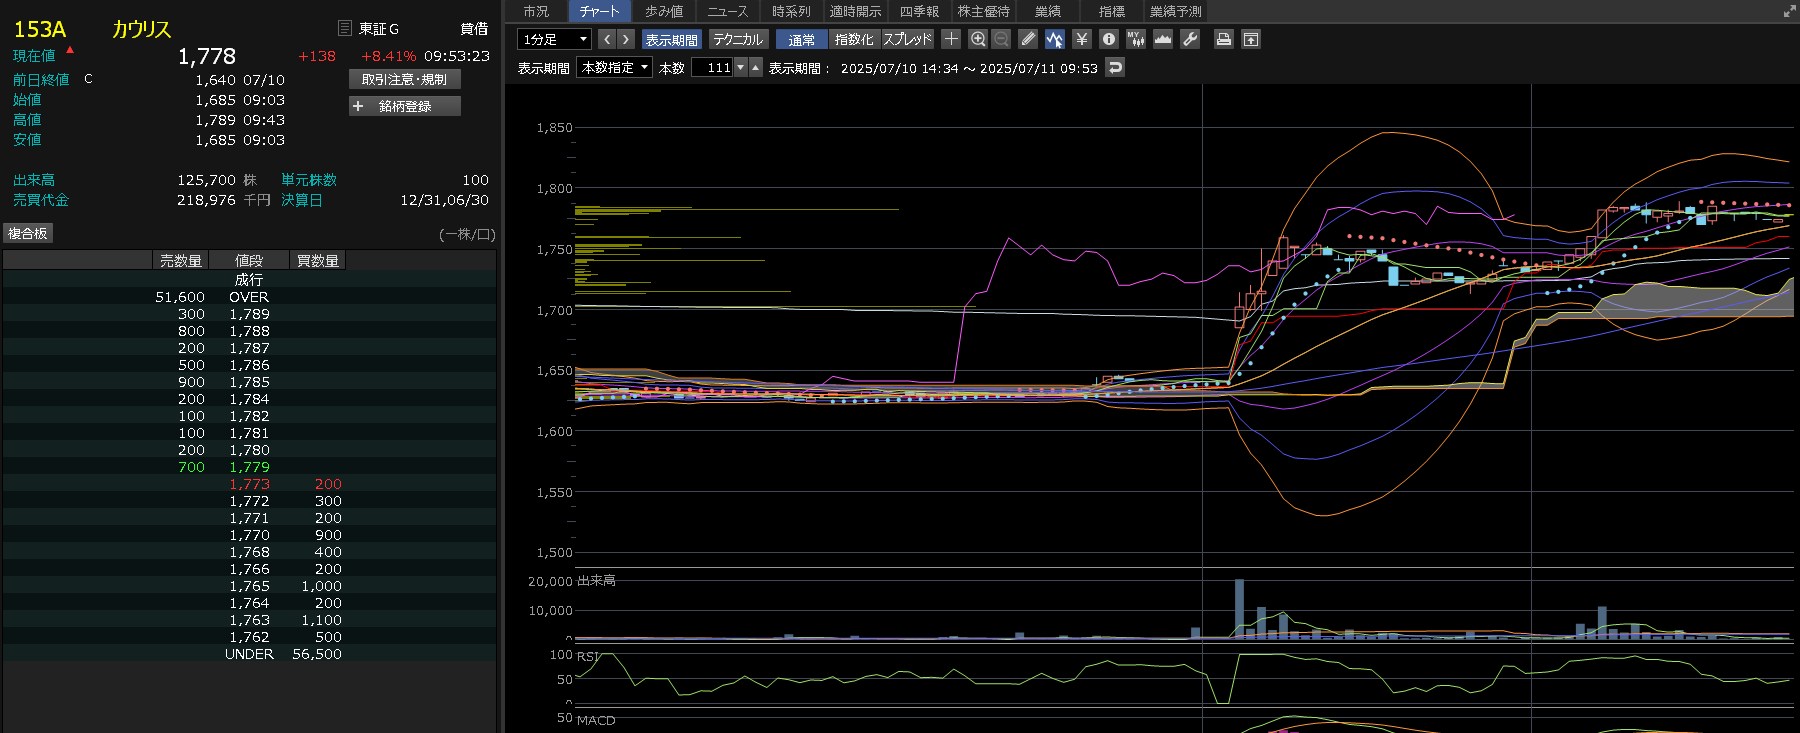The height and width of the screenshot is (733, 1800).
Task: Switch to the 市況 tab
Action: (x=536, y=11)
